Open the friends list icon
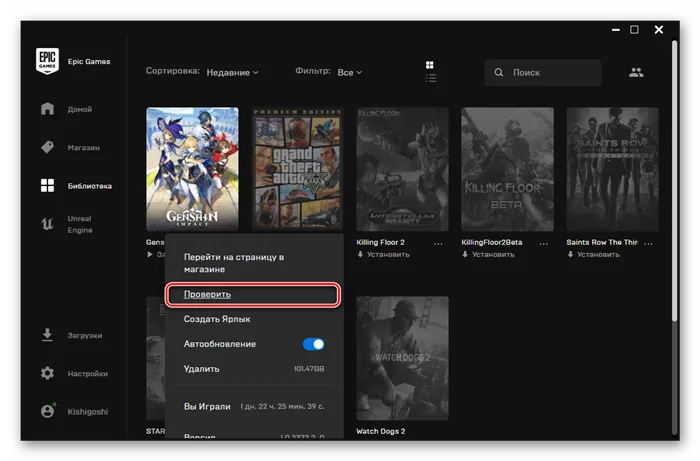The image size is (700, 461). coord(636,73)
